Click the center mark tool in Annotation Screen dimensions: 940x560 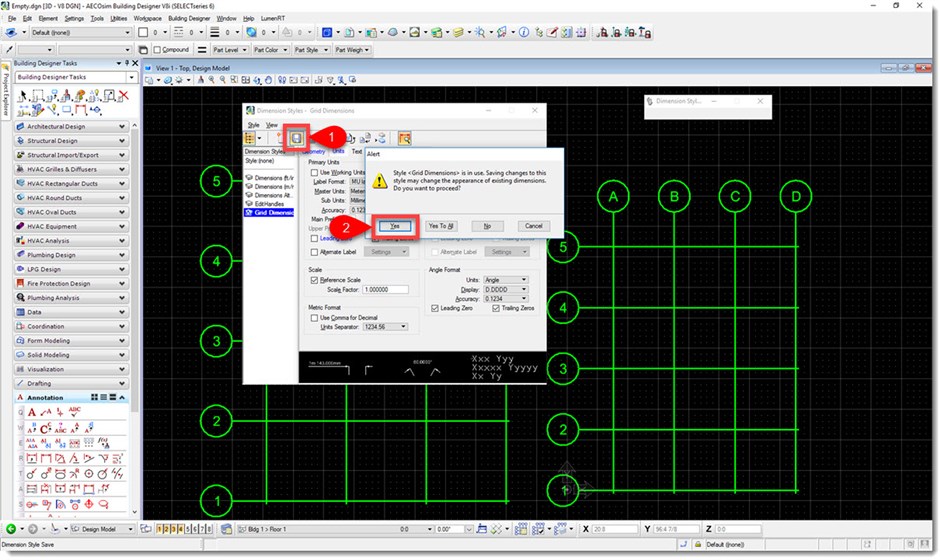[89, 474]
